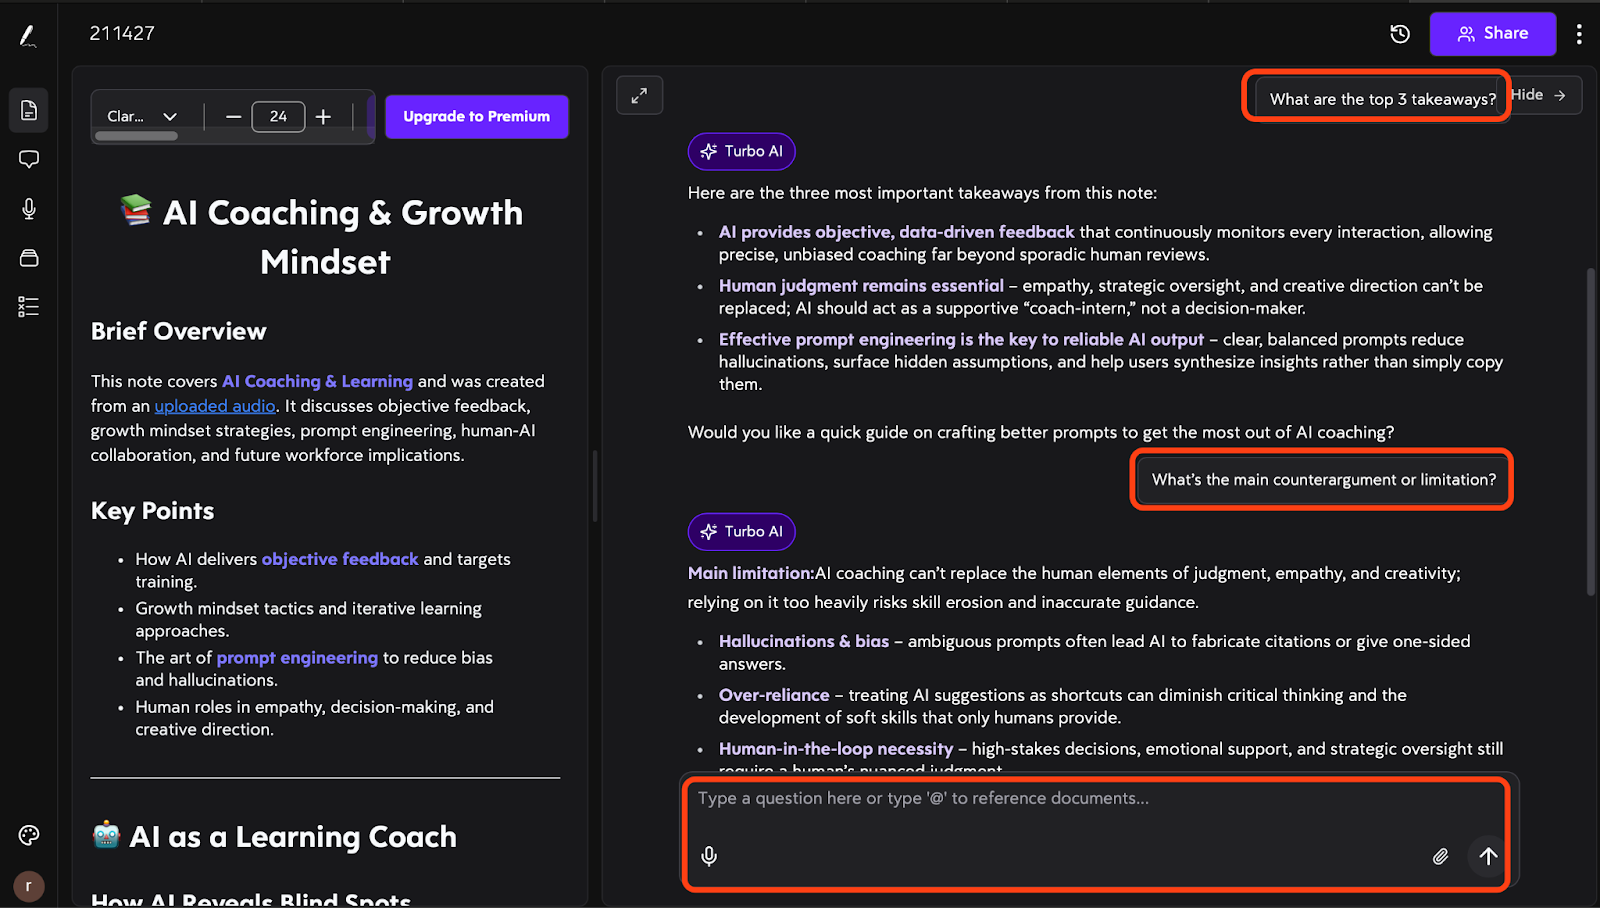Open the flashcards stack icon in sidebar

(x=29, y=258)
